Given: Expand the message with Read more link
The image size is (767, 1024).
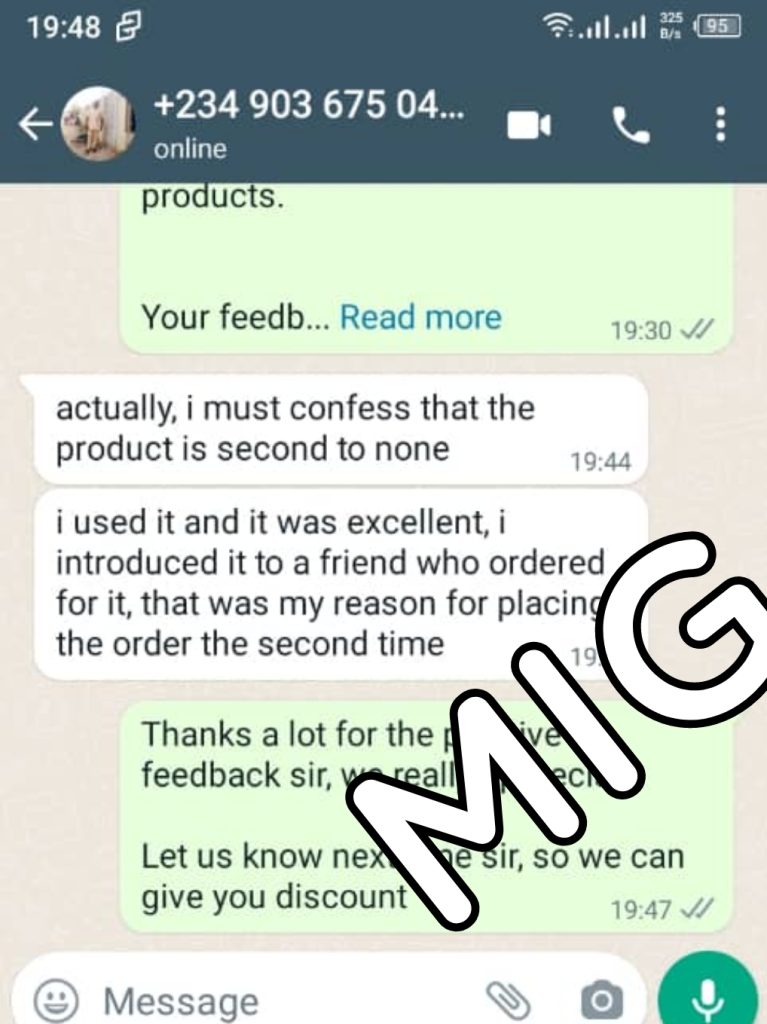Looking at the screenshot, I should (x=421, y=317).
